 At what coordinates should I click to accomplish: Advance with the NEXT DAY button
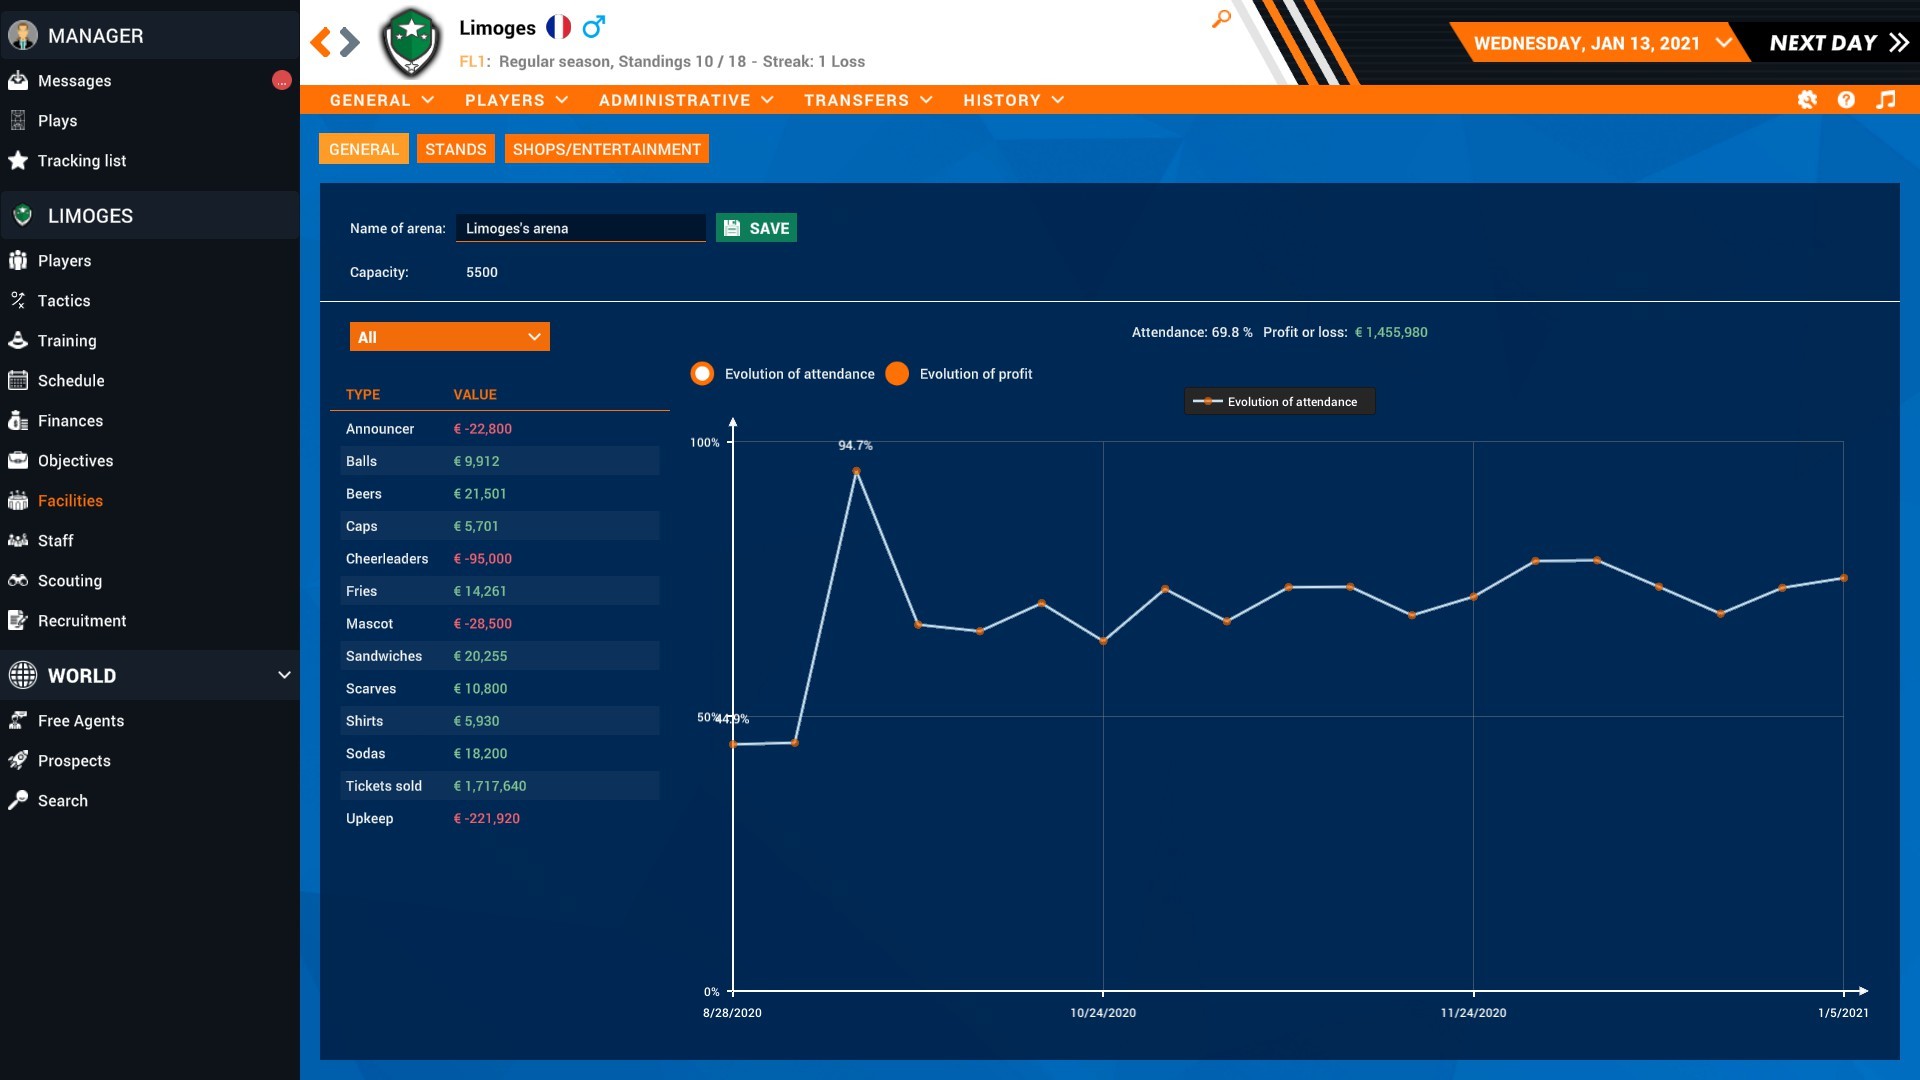pyautogui.click(x=1838, y=43)
